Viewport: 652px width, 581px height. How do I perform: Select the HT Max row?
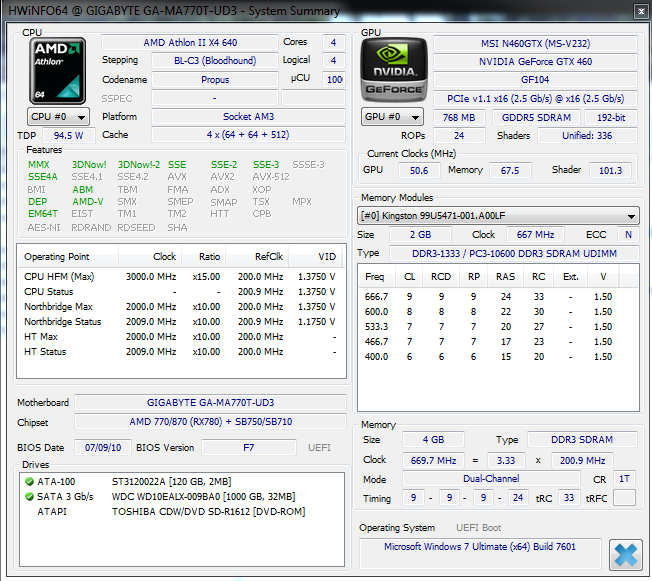click(x=180, y=336)
